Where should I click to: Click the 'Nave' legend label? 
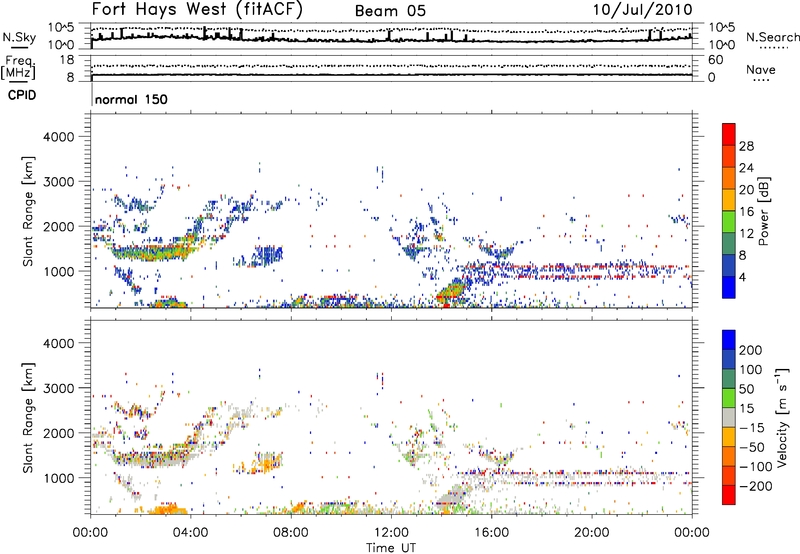[761, 70]
